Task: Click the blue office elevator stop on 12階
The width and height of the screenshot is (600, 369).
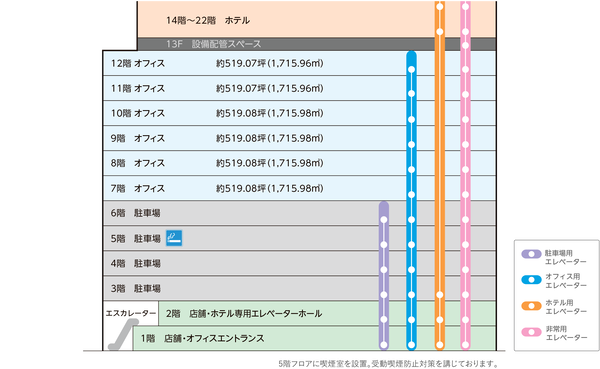Action: tap(411, 69)
